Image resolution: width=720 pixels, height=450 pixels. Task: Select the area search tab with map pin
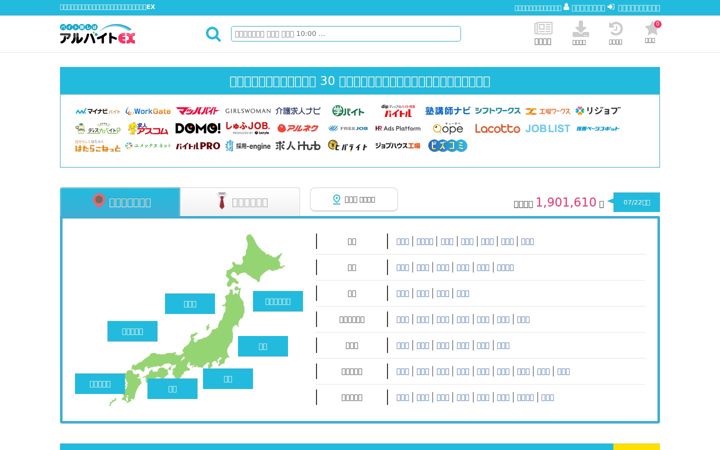coord(120,202)
